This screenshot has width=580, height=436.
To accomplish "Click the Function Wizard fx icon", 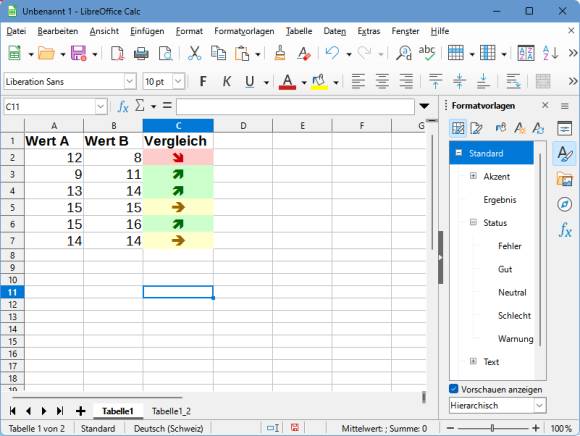I will click(123, 107).
